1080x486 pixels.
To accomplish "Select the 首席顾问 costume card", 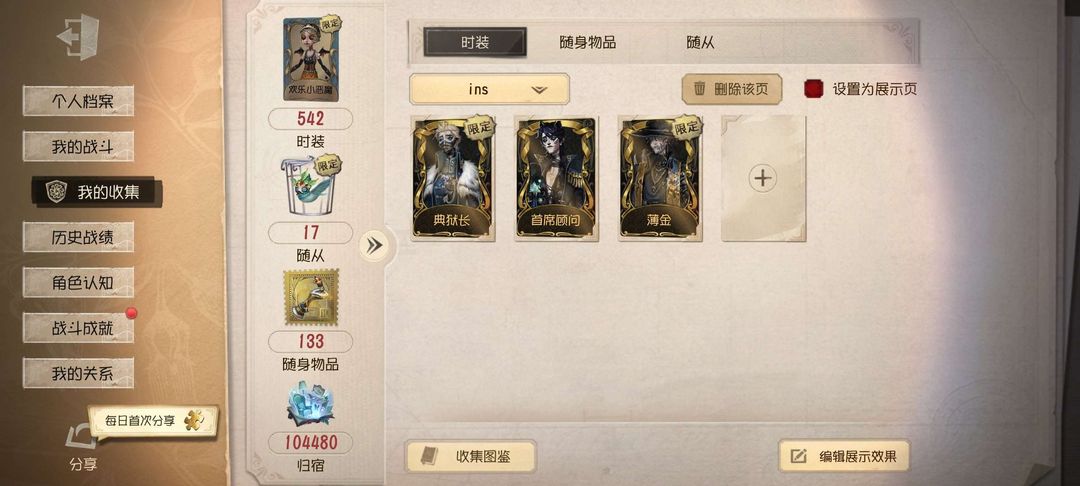I will tap(557, 178).
